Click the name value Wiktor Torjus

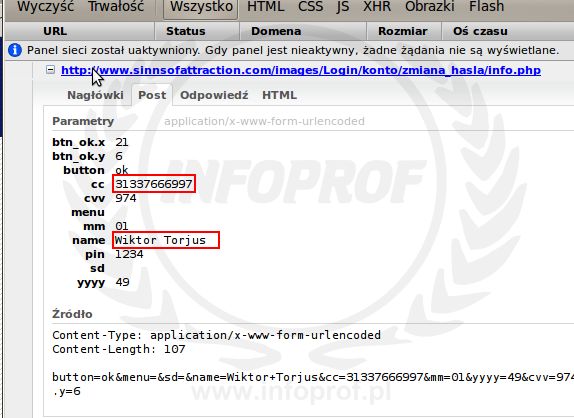click(160, 240)
